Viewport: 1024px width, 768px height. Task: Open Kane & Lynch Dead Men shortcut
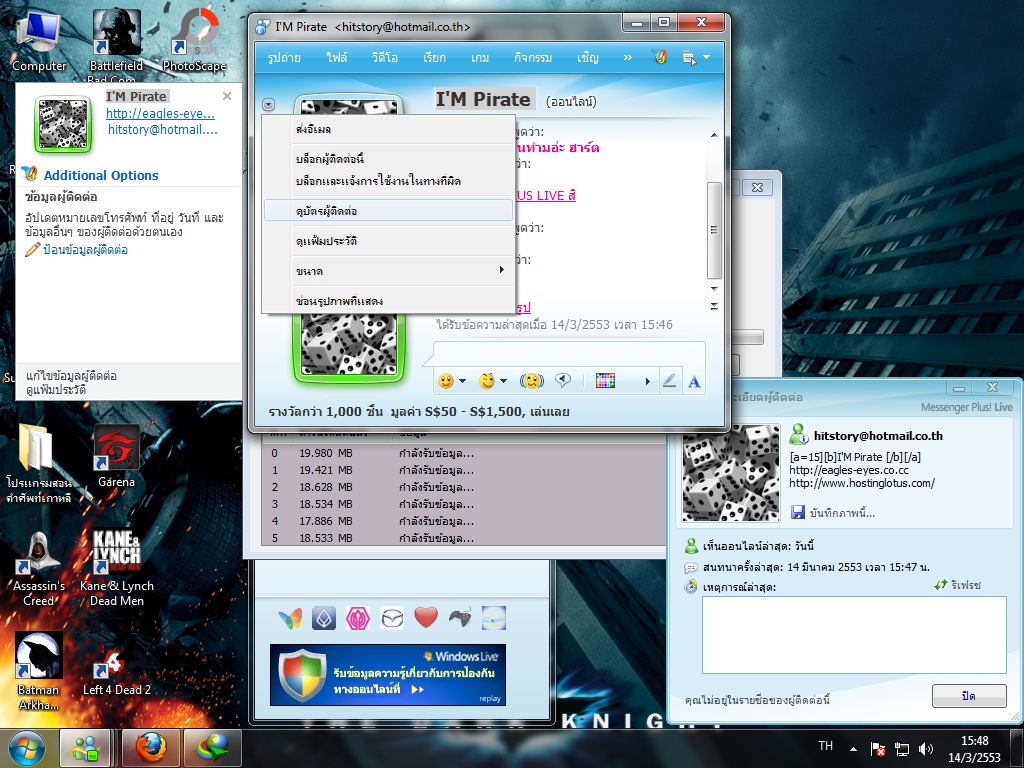tap(117, 568)
